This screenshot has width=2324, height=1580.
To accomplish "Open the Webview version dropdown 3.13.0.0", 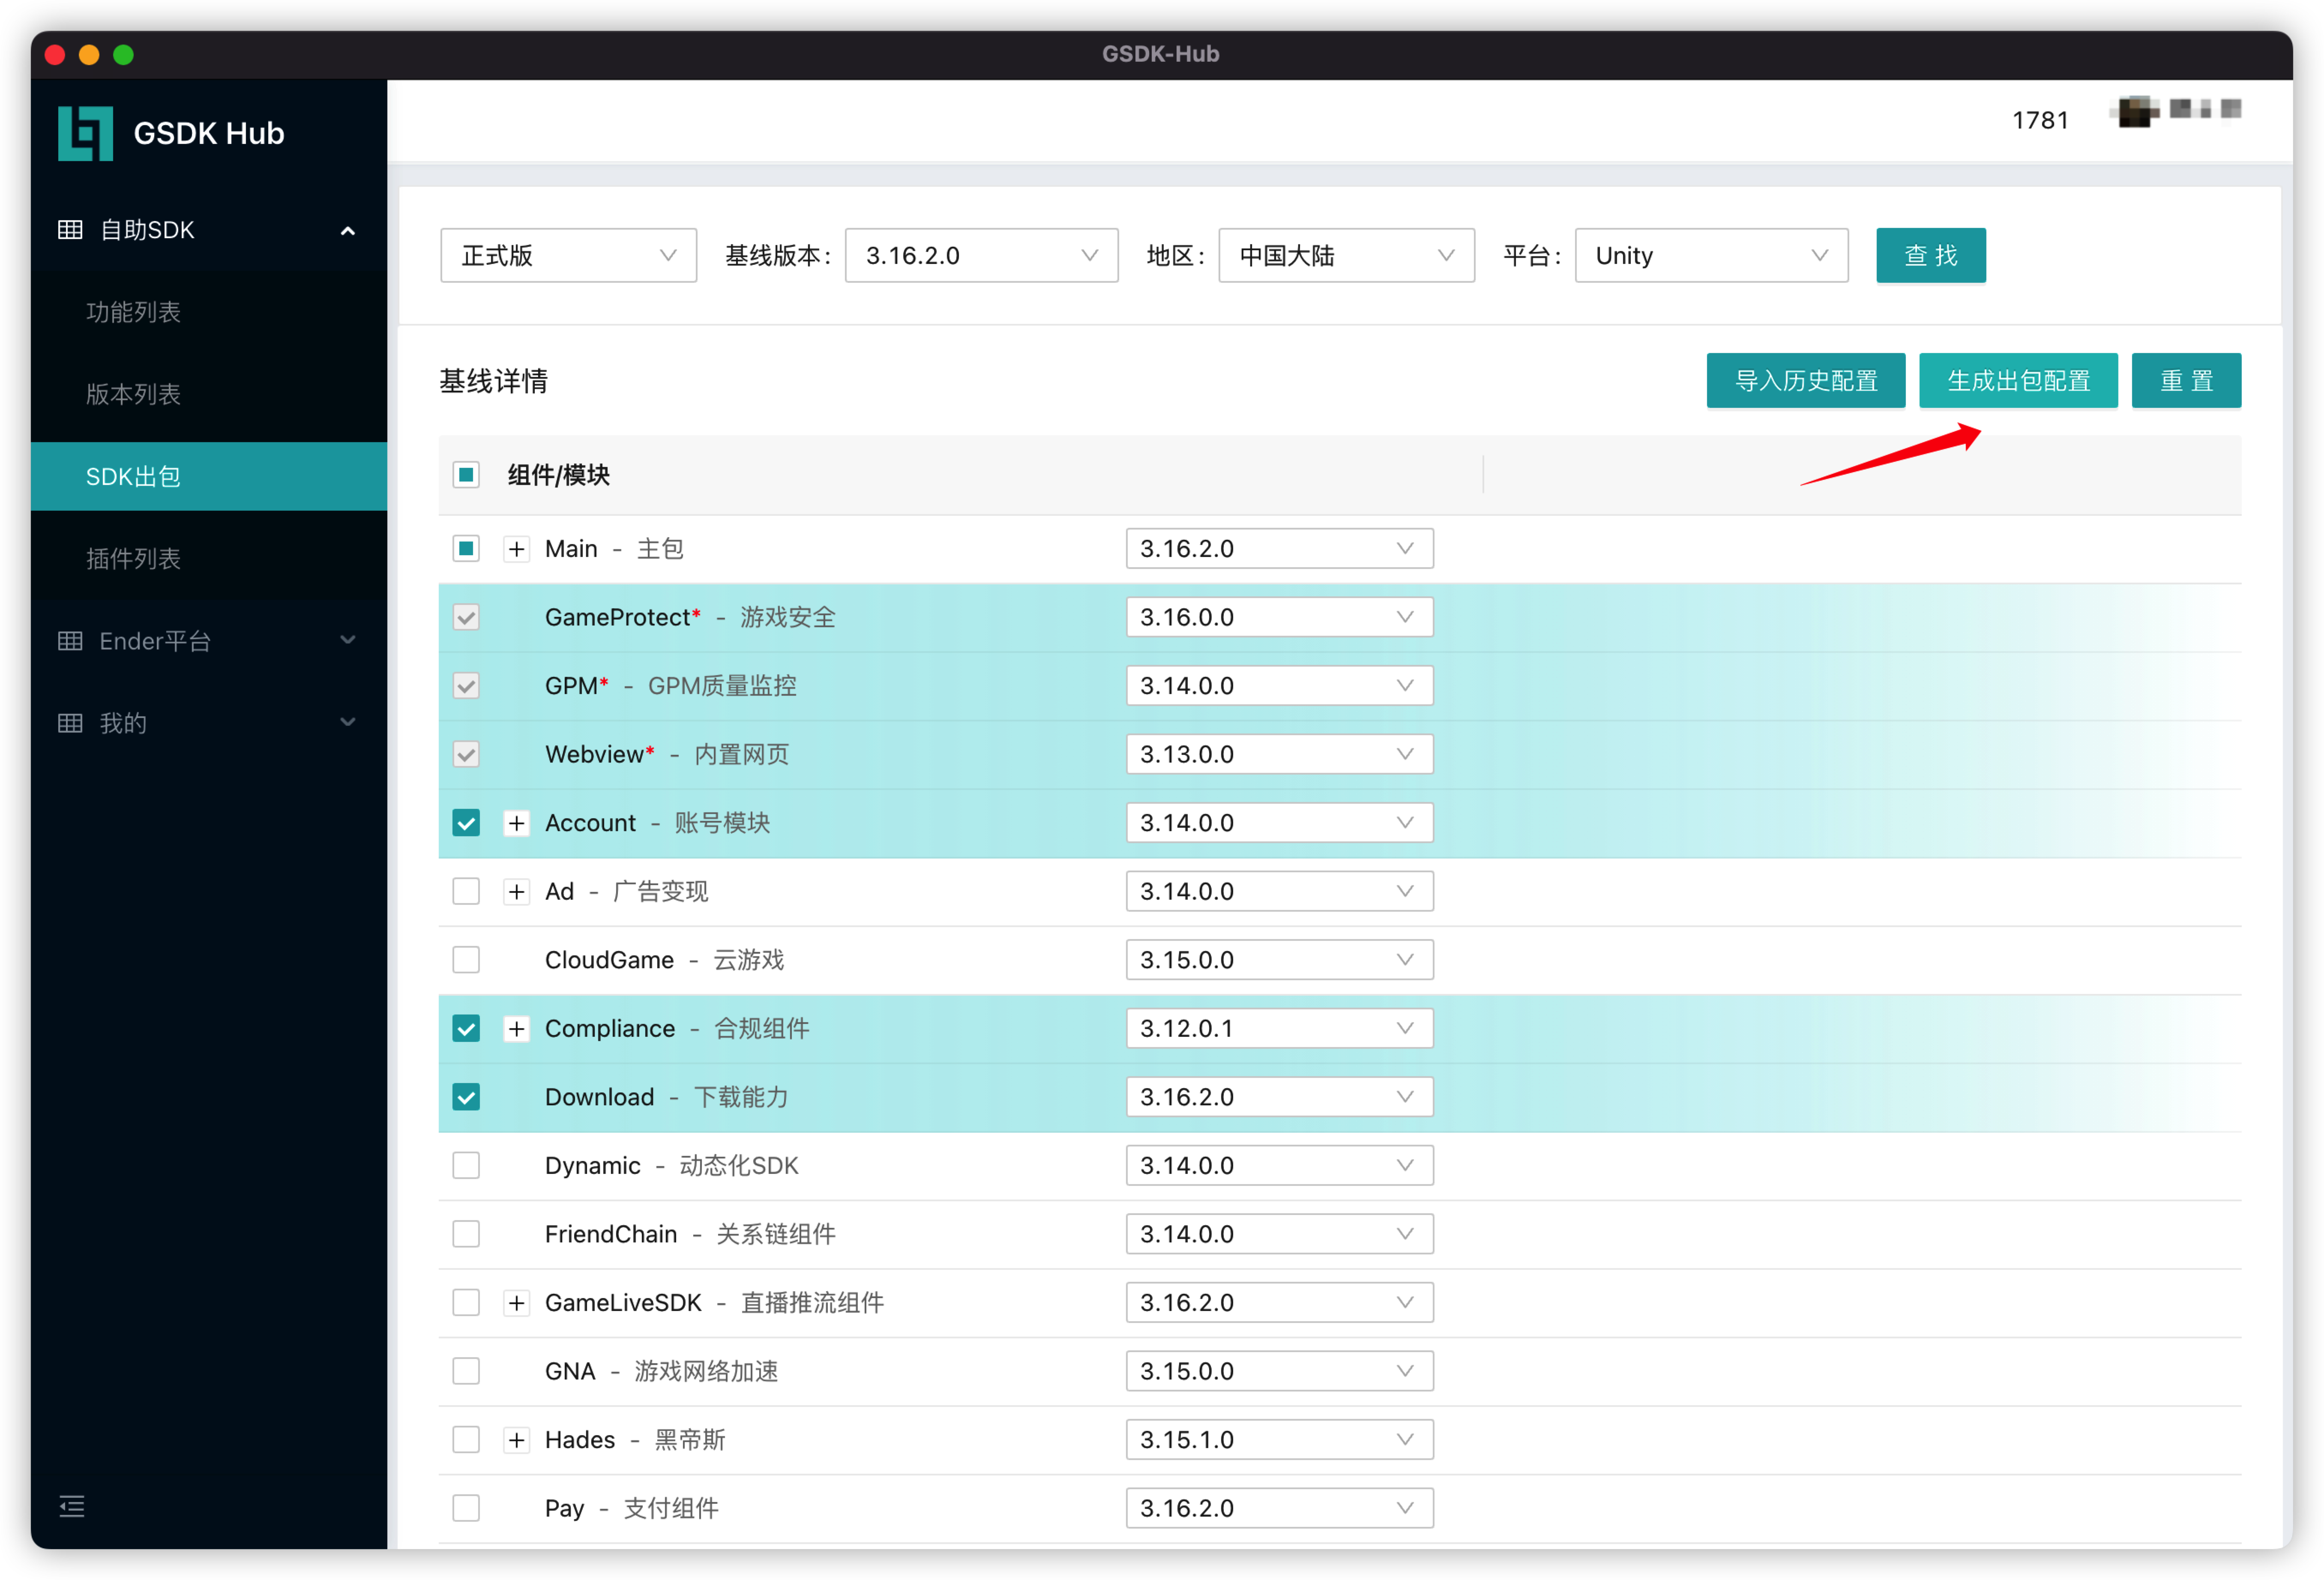I will point(1279,754).
